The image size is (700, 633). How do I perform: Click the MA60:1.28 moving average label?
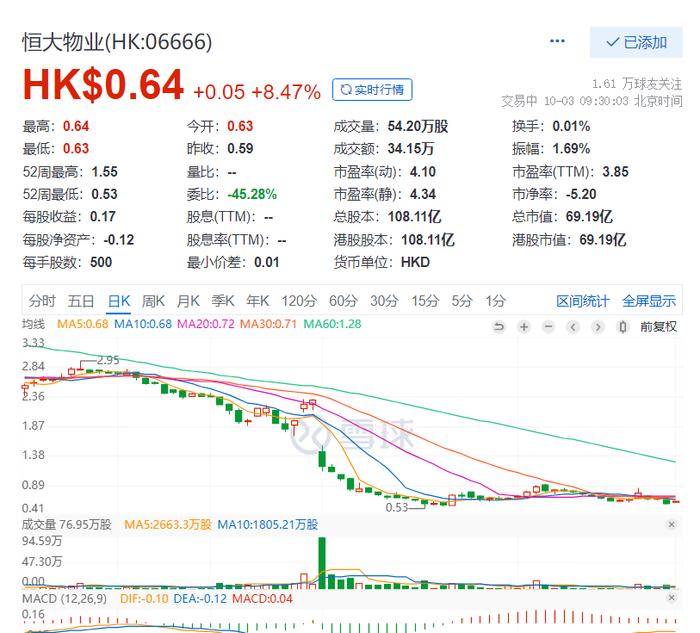point(332,324)
